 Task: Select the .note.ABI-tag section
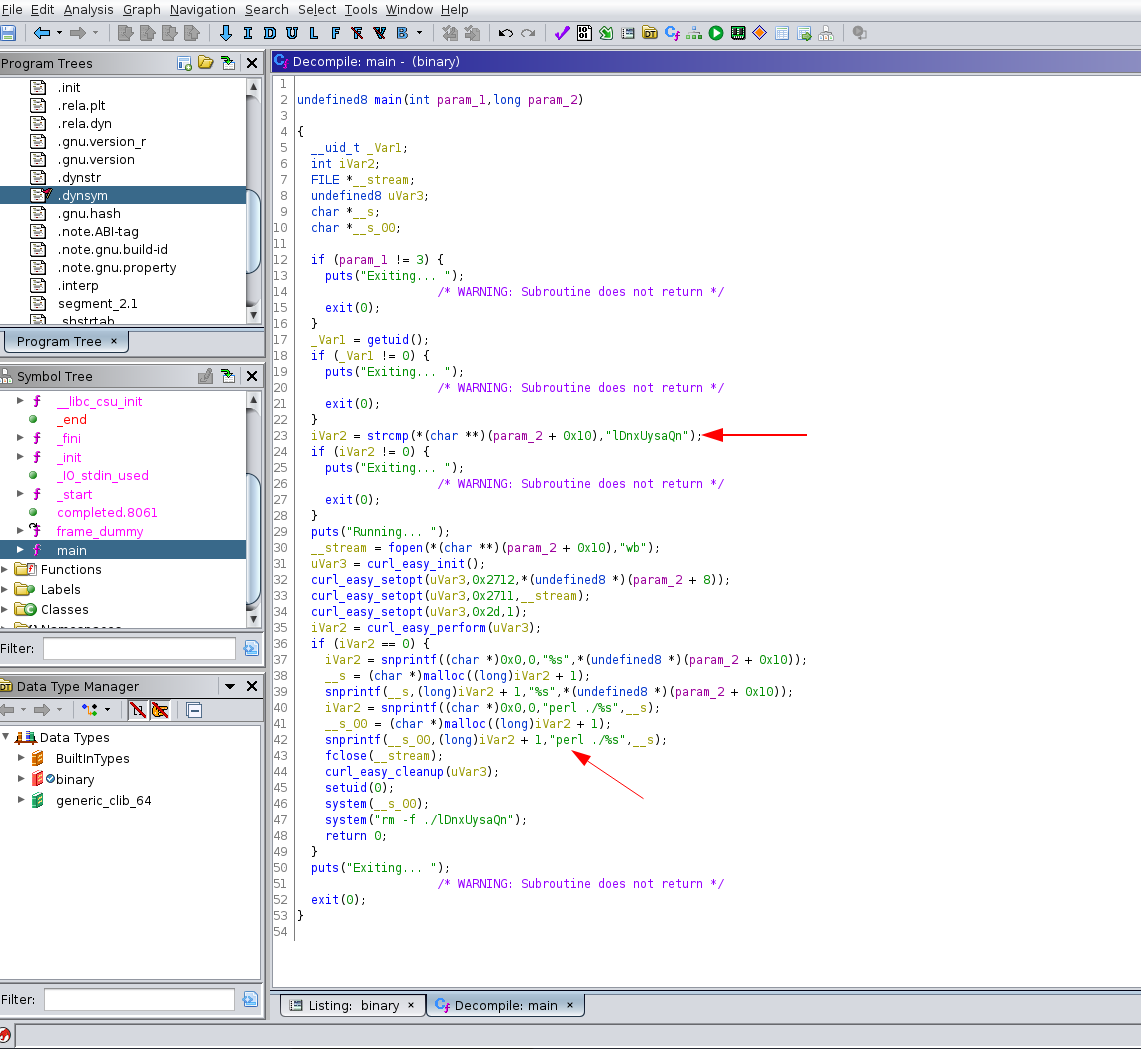[x=98, y=231]
